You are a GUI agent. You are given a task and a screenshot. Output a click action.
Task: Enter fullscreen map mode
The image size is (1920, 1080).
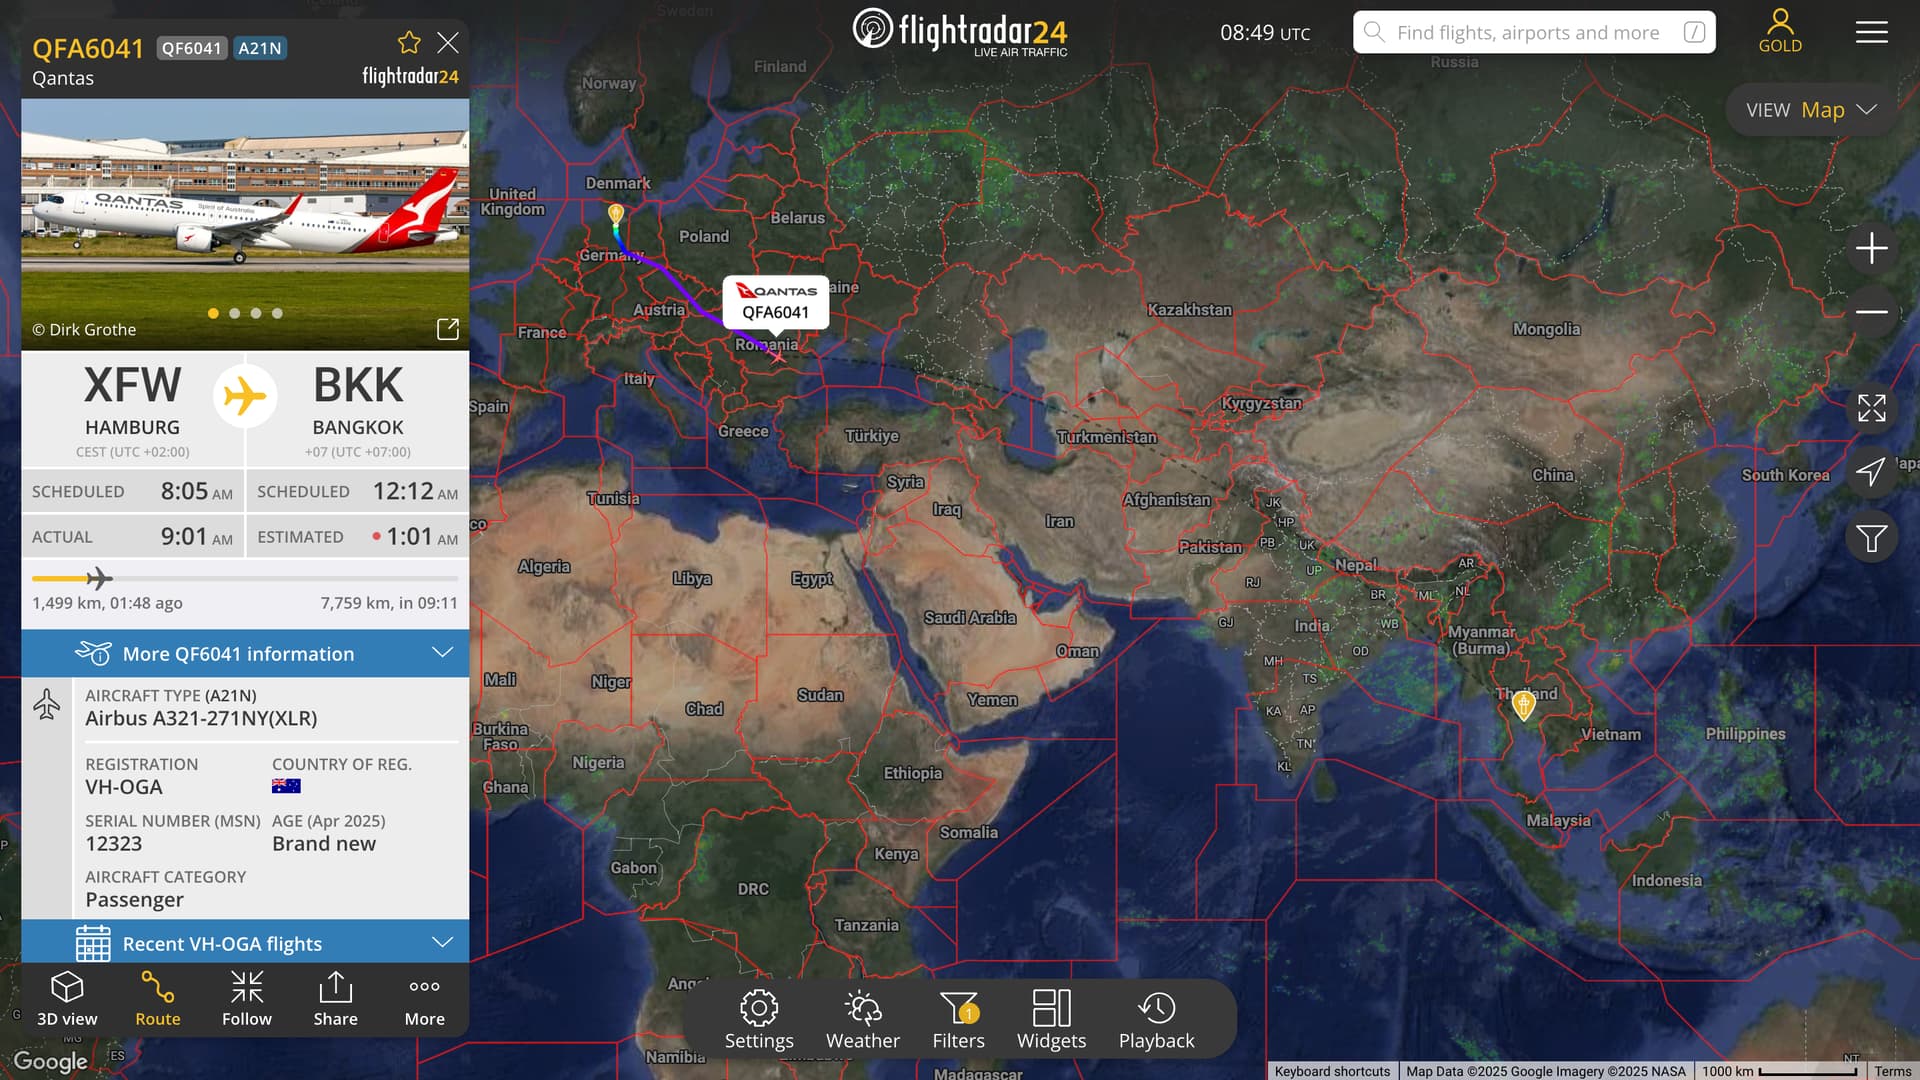(1871, 408)
